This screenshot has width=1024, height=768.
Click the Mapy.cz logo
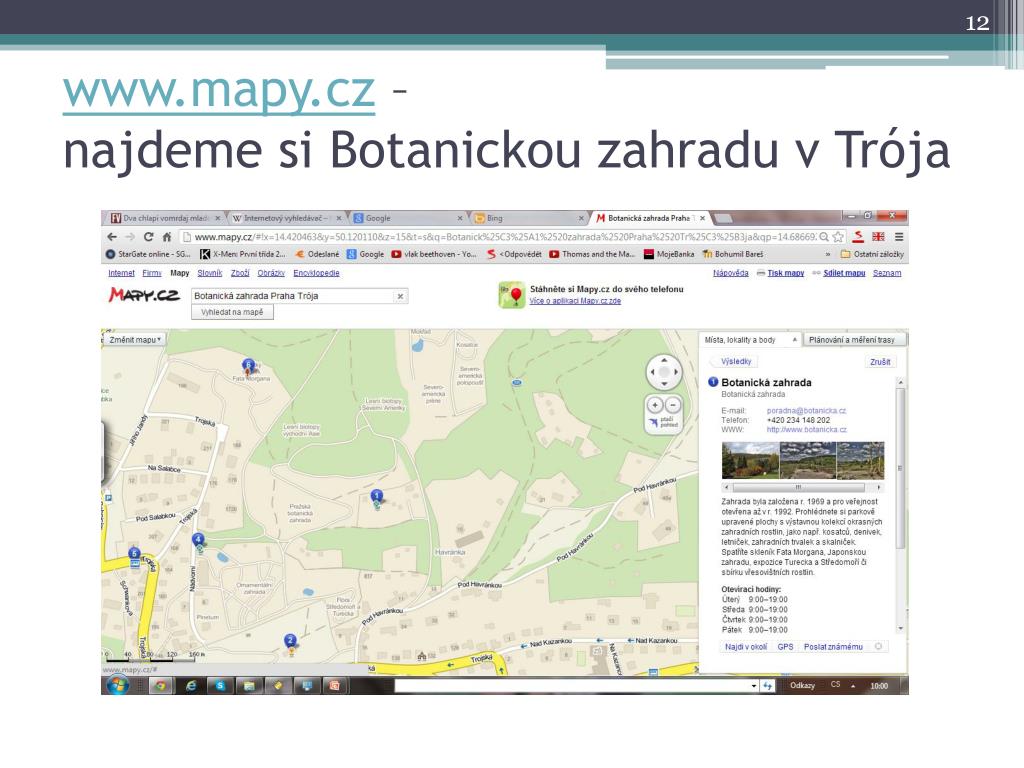pos(144,295)
